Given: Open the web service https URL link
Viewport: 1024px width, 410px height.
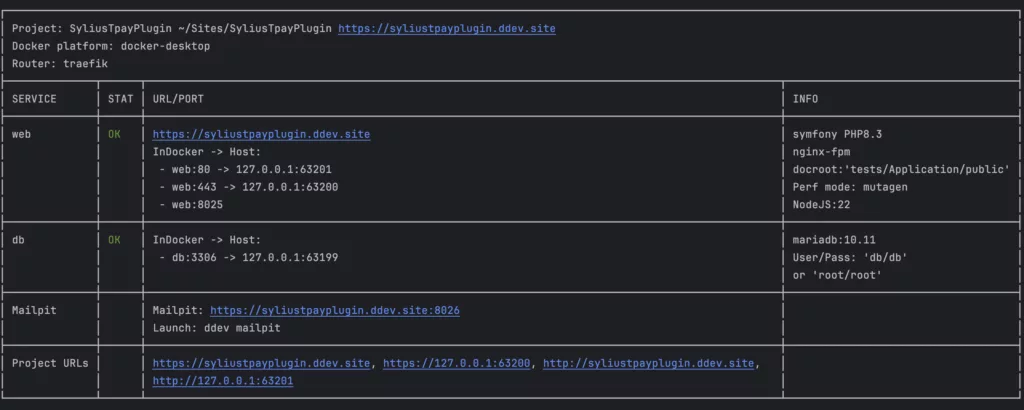Looking at the screenshot, I should click(261, 134).
